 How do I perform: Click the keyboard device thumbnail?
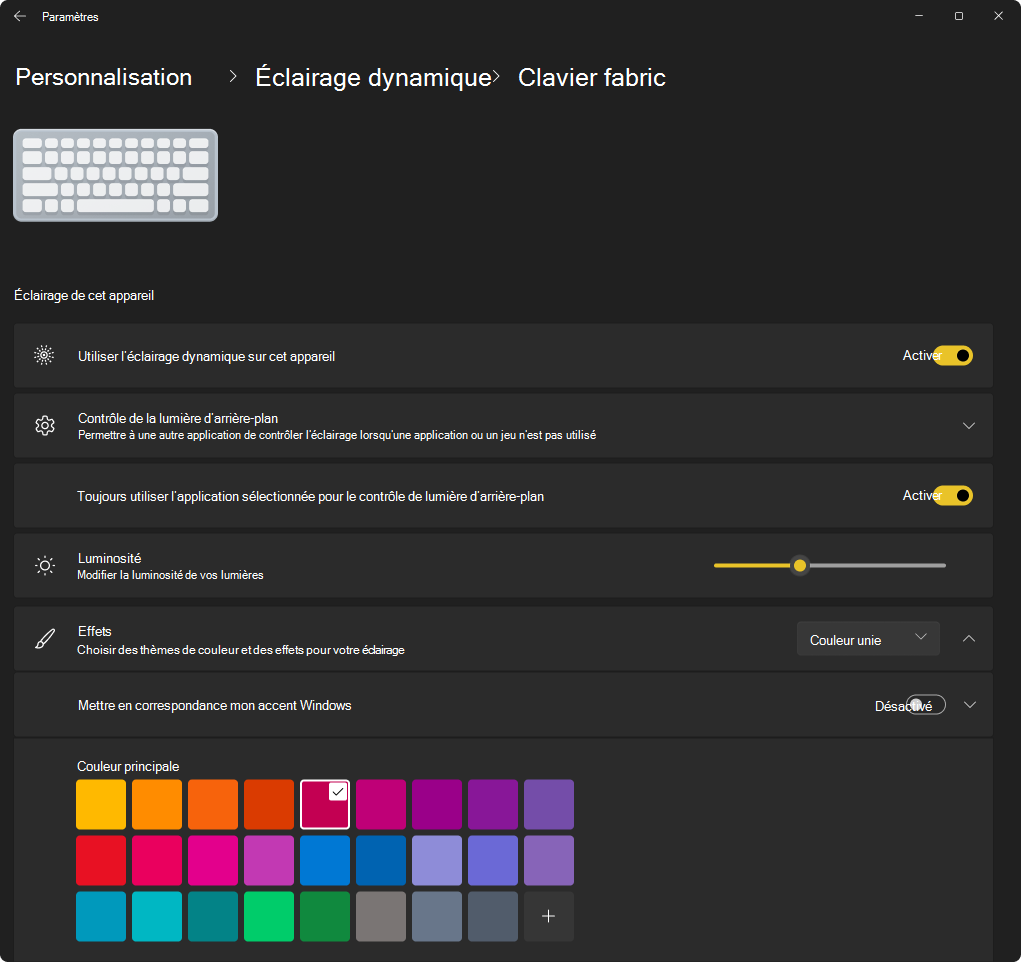click(115, 175)
